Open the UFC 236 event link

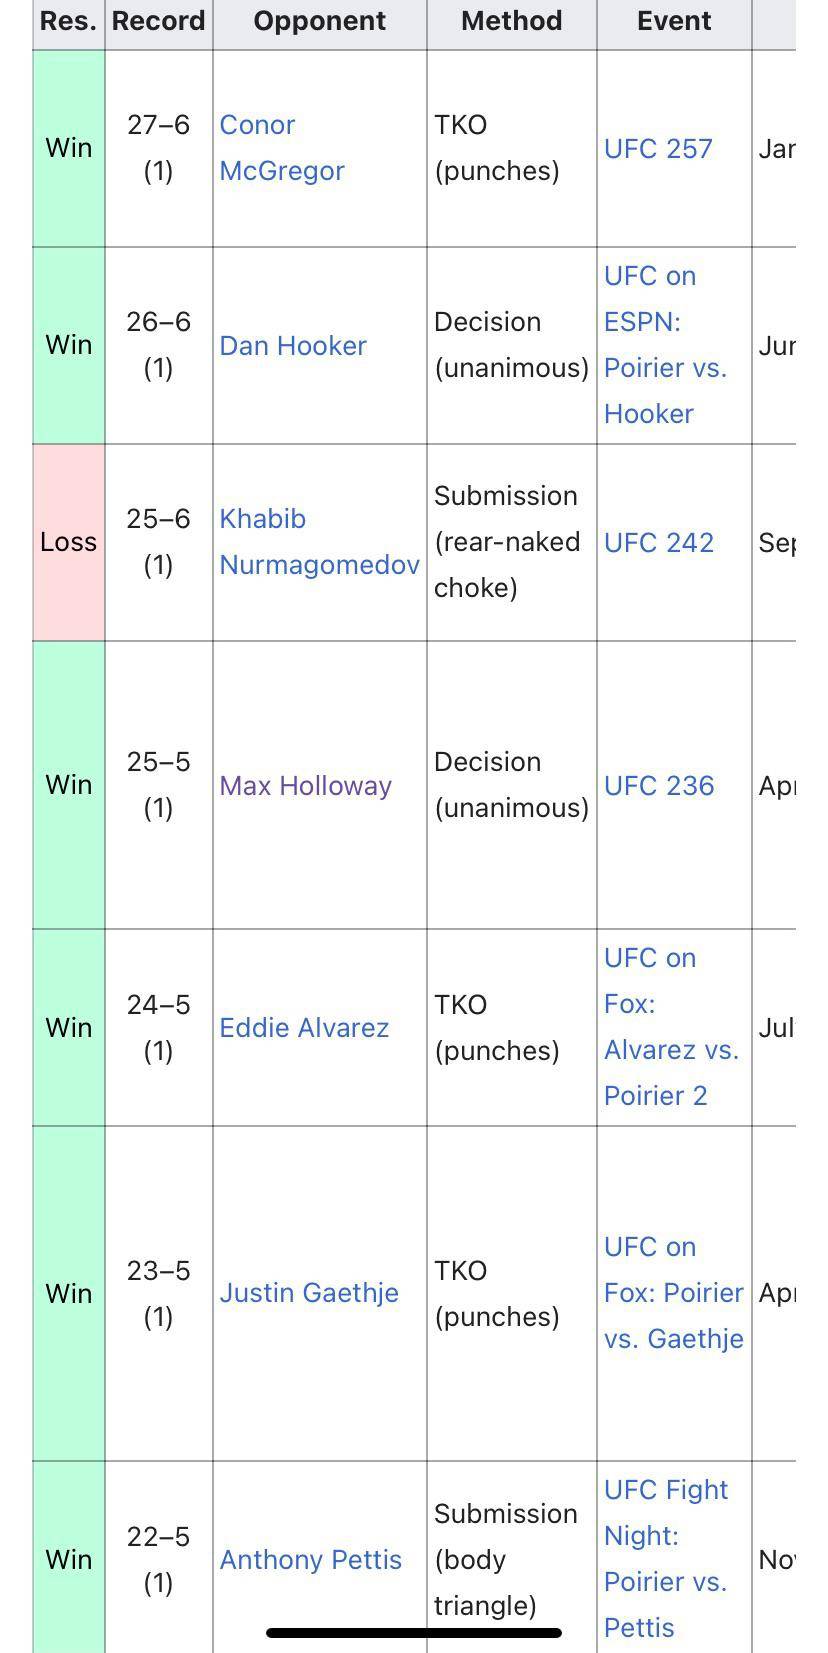tap(659, 786)
